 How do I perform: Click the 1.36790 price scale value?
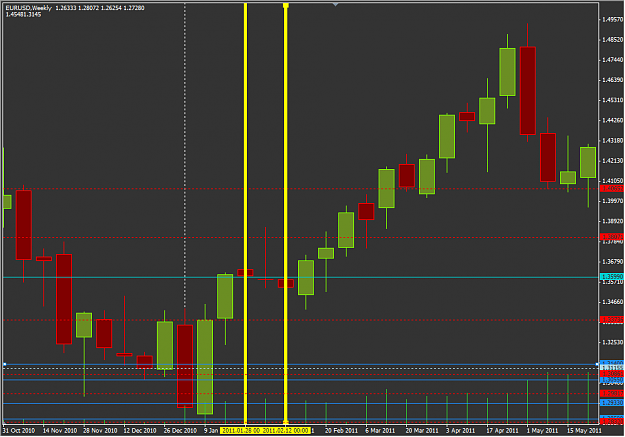613,261
